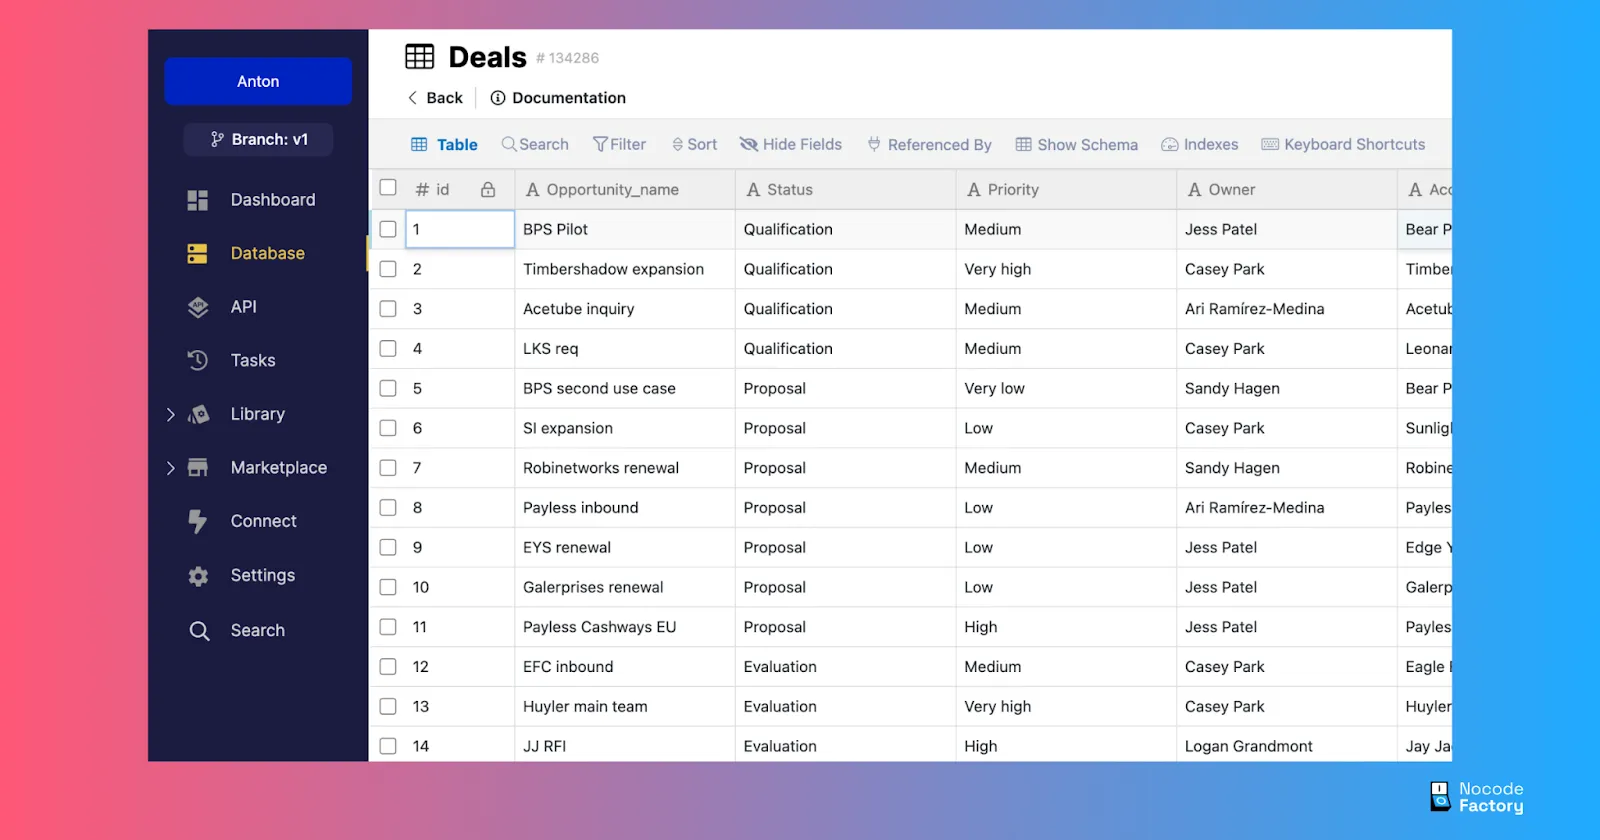This screenshot has height=840, width=1600.
Task: Select the "Huyler main team" cell
Action: [x=625, y=707]
